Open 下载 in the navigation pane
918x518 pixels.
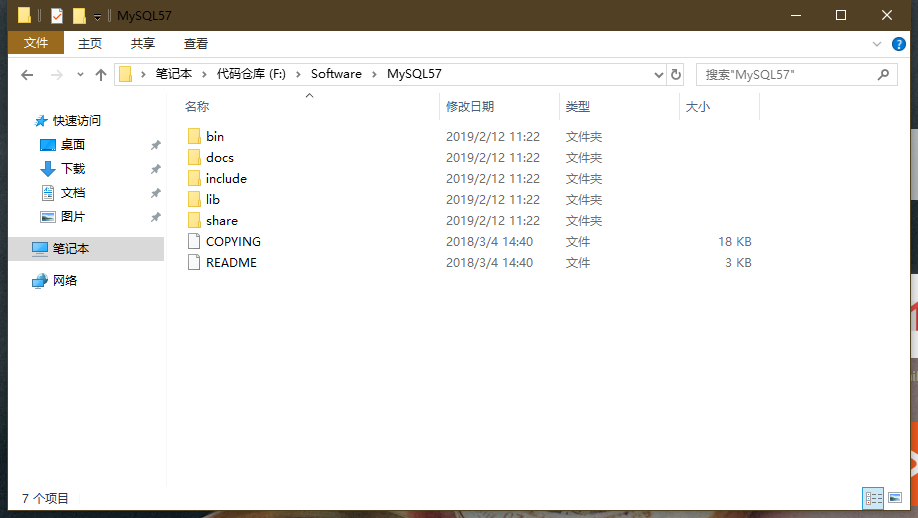click(73, 169)
